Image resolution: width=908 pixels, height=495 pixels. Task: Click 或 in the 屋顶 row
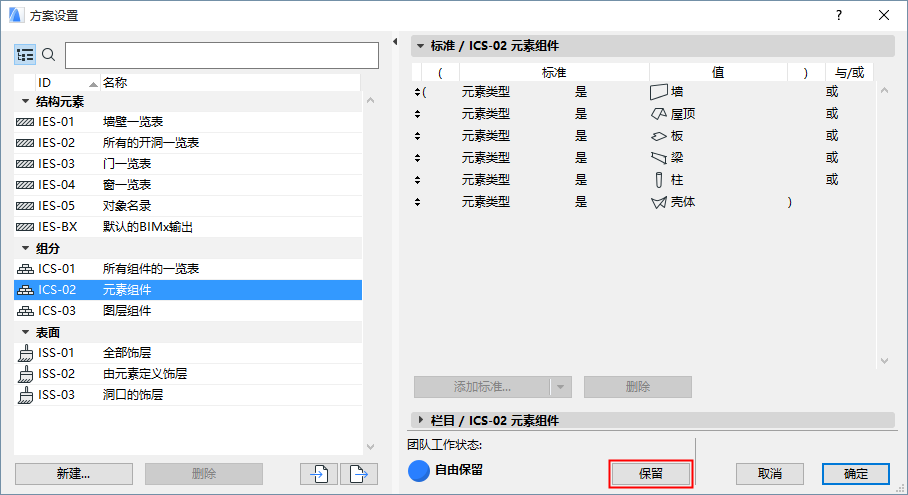click(x=832, y=114)
